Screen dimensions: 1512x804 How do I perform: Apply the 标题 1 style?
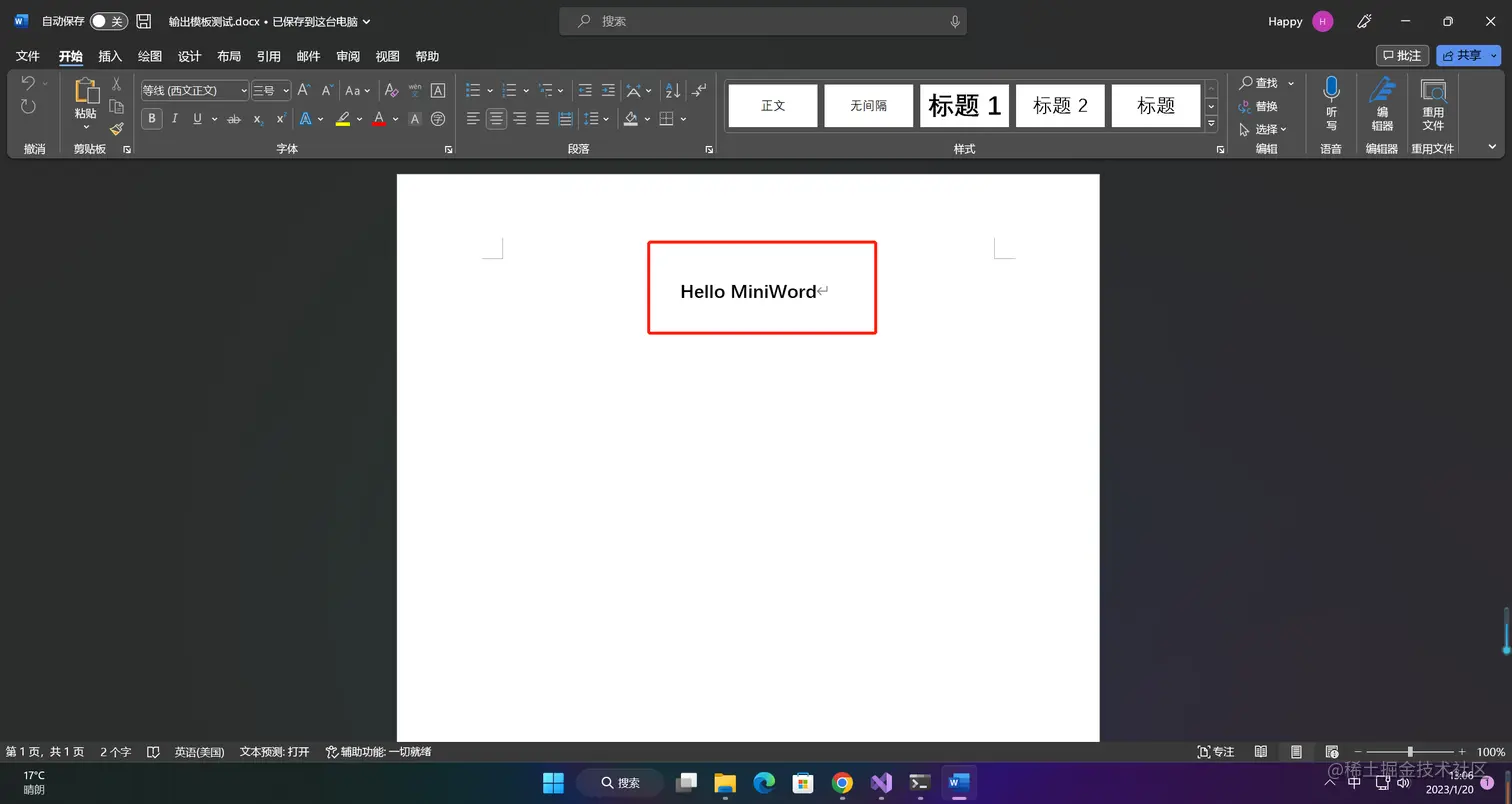965,106
